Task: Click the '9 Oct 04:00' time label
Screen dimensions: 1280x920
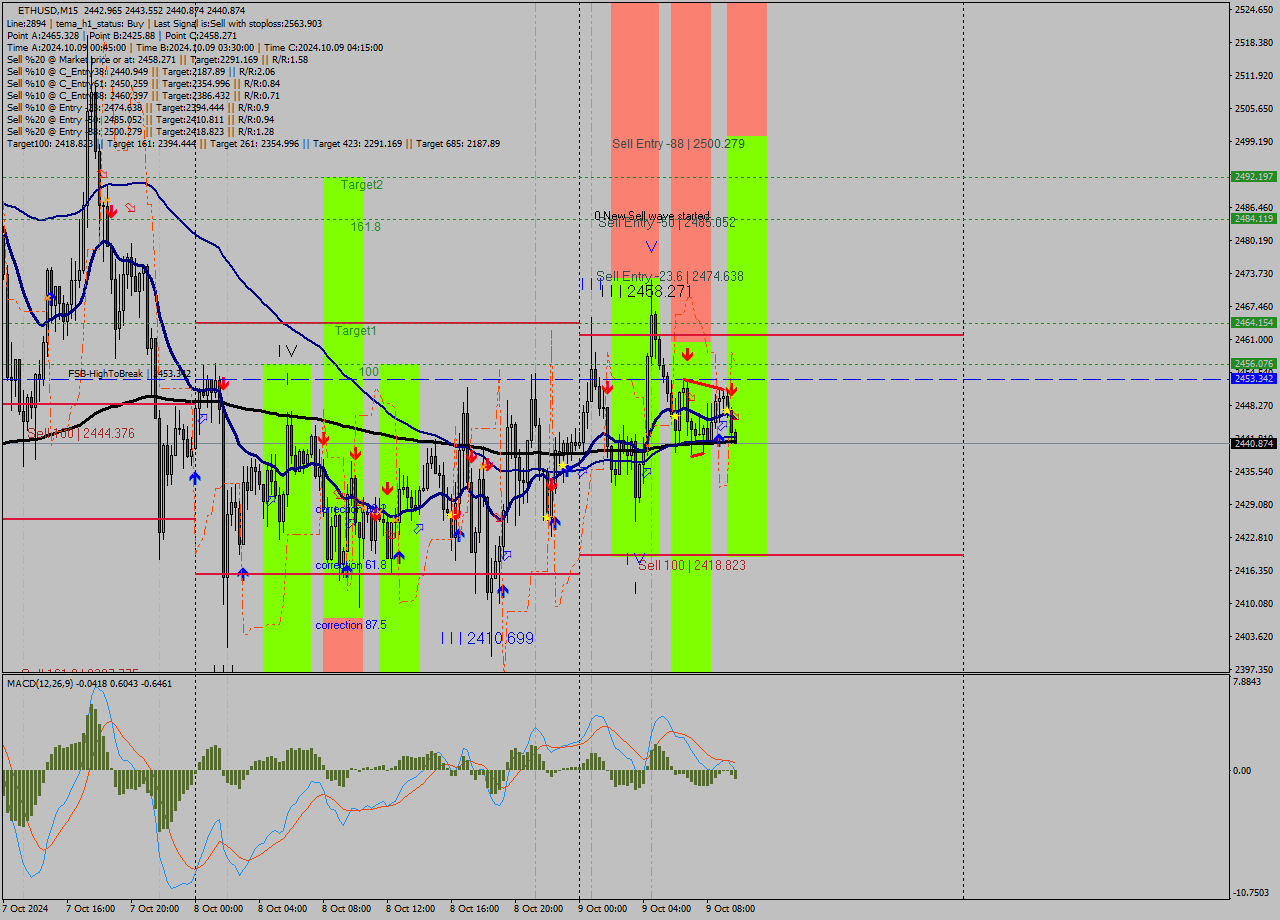Action: [x=666, y=909]
